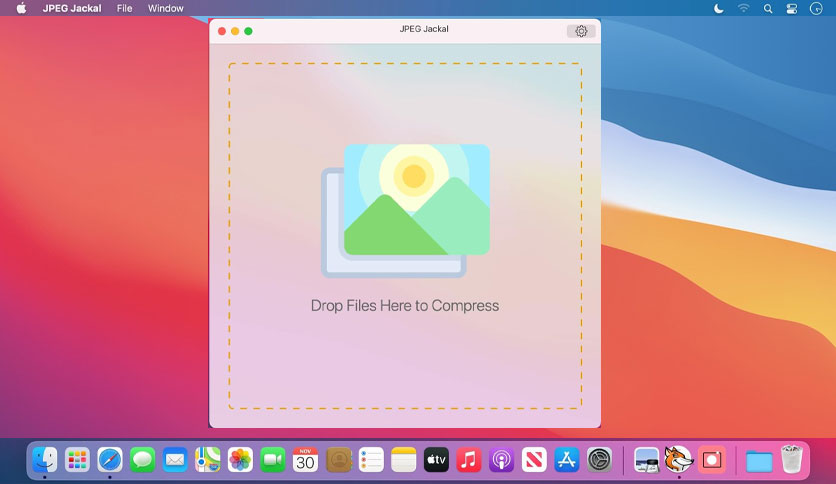This screenshot has width=836, height=484.
Task: Open System Preferences from the Dock
Action: (x=599, y=459)
